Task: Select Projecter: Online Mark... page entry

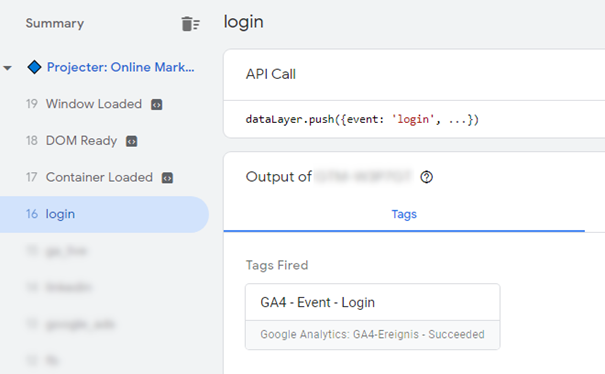Action: (x=120, y=67)
